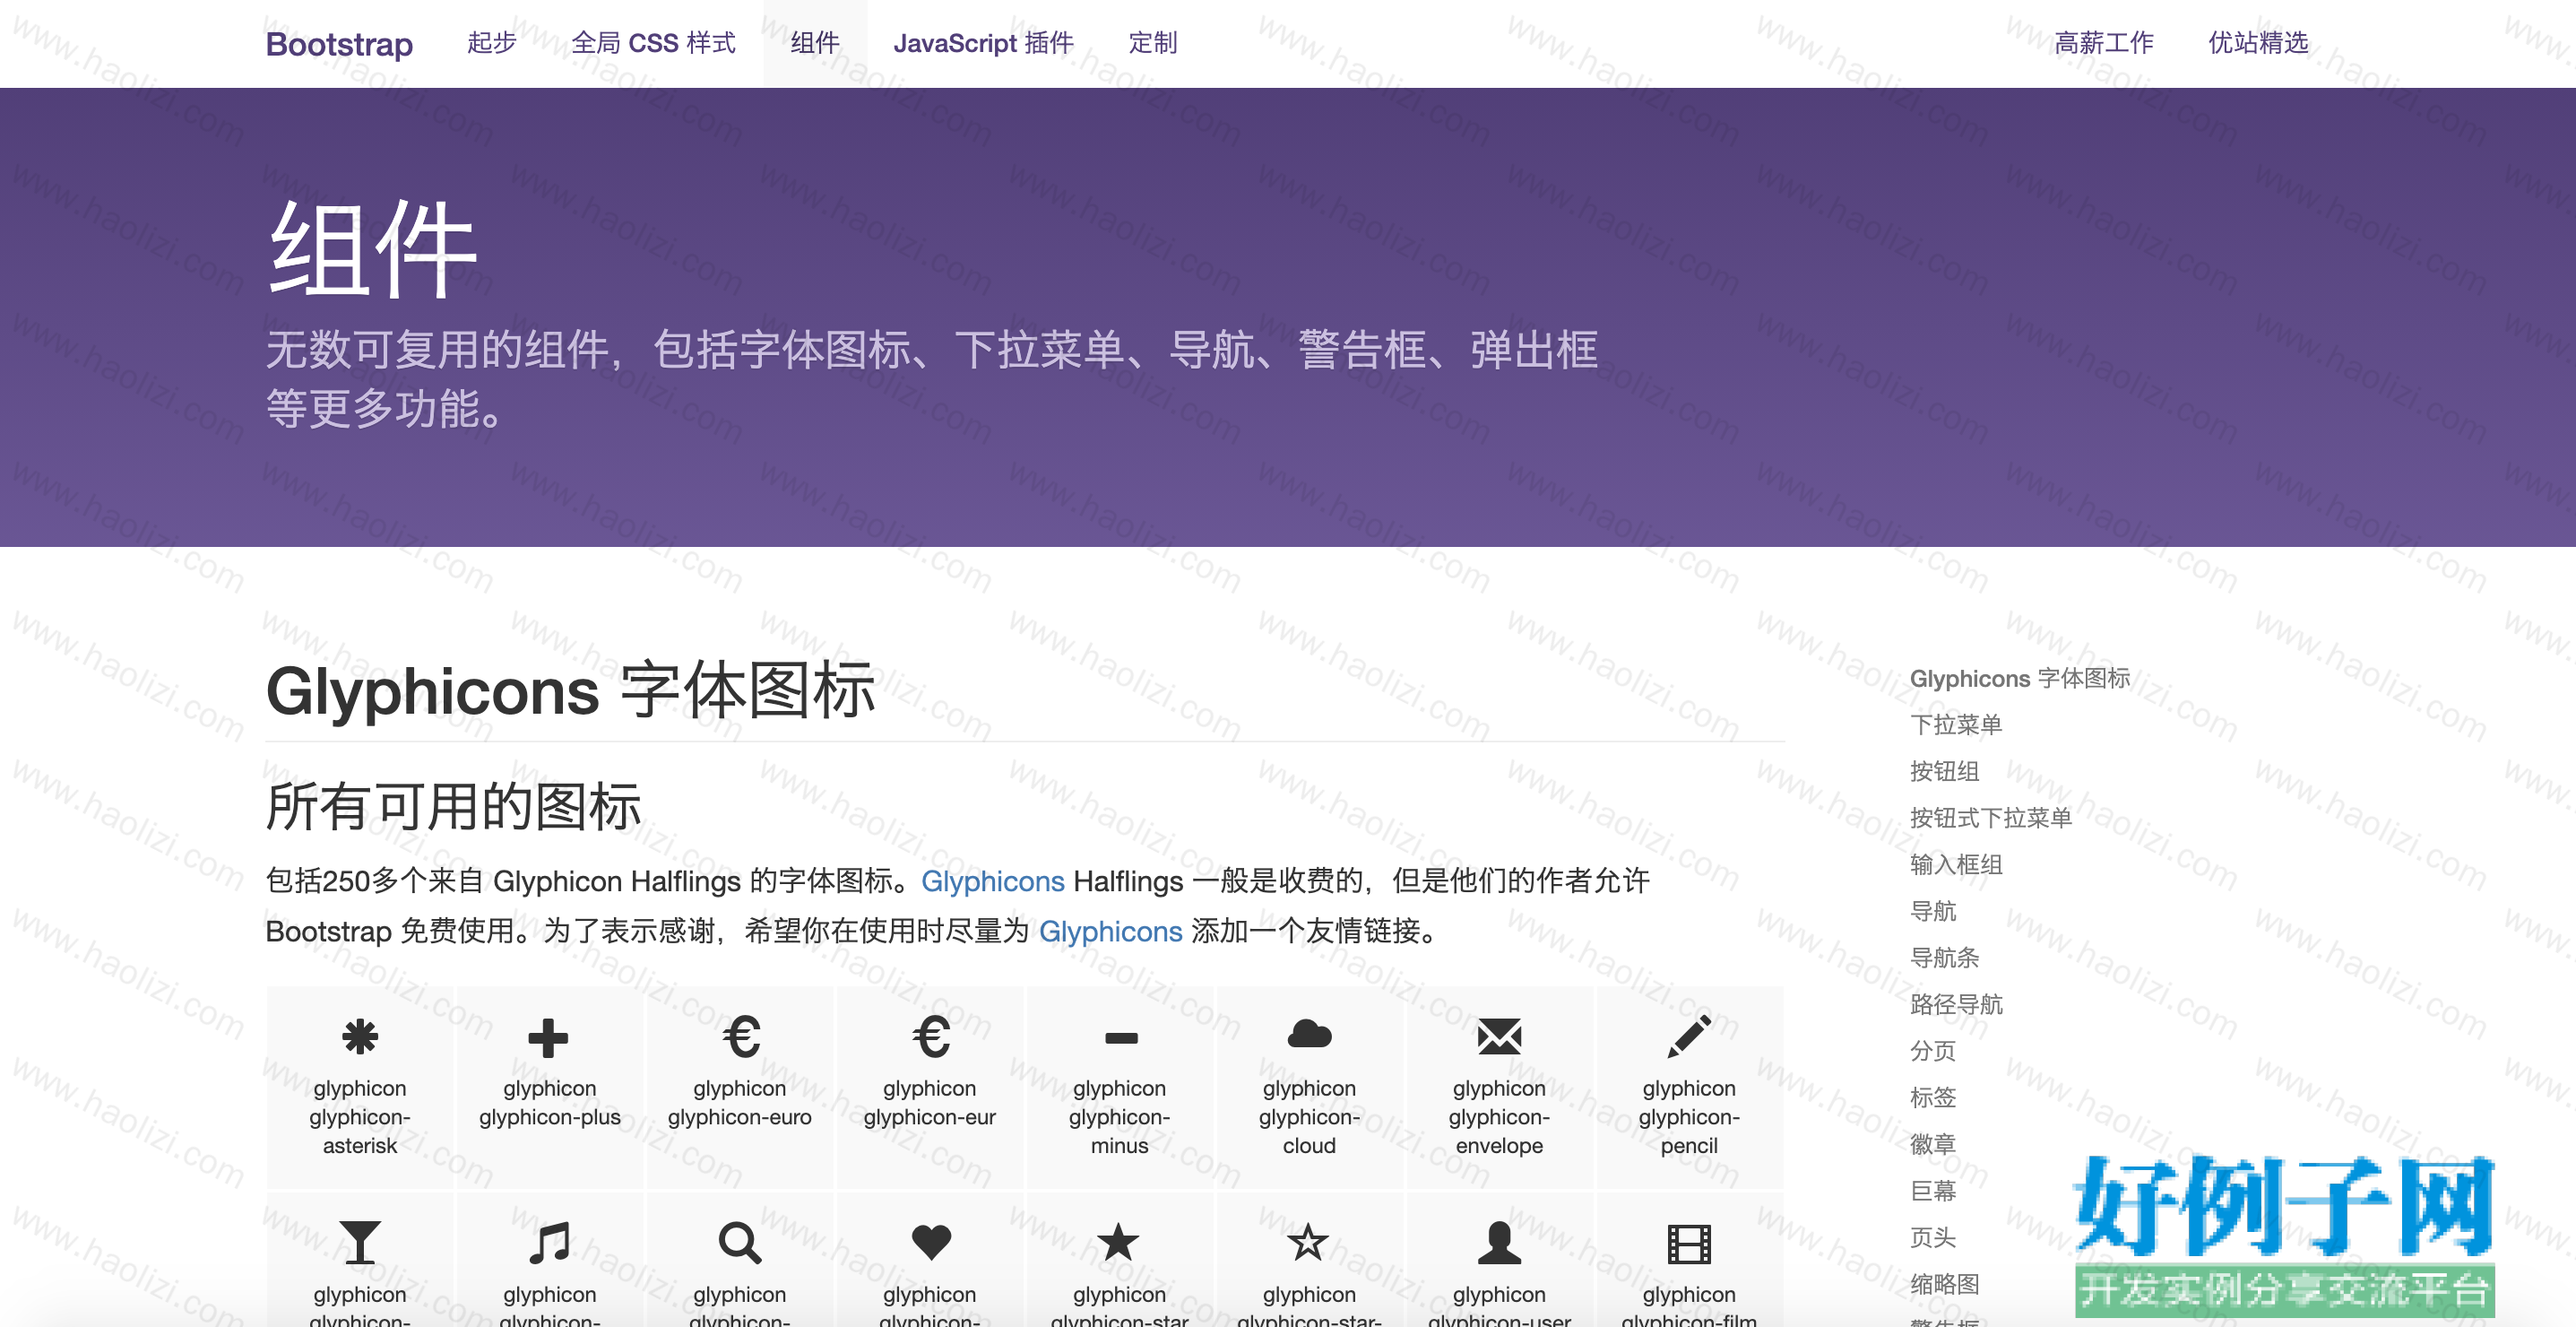Click the glyphicon-asterisk label text
Viewport: 2576px width, 1327px height.
(x=360, y=1117)
